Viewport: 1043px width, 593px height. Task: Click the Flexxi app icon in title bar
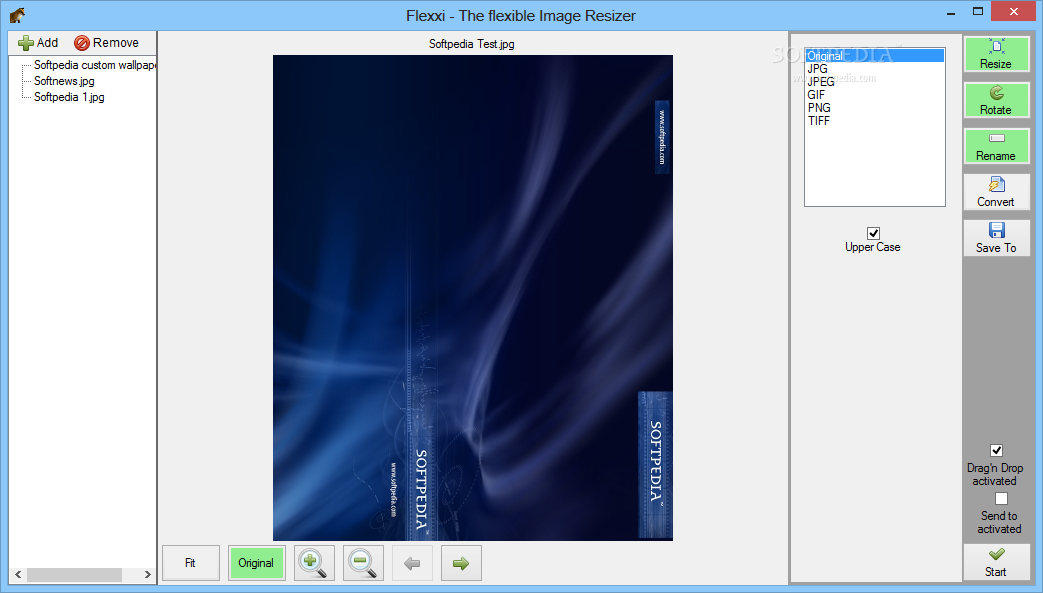point(17,15)
